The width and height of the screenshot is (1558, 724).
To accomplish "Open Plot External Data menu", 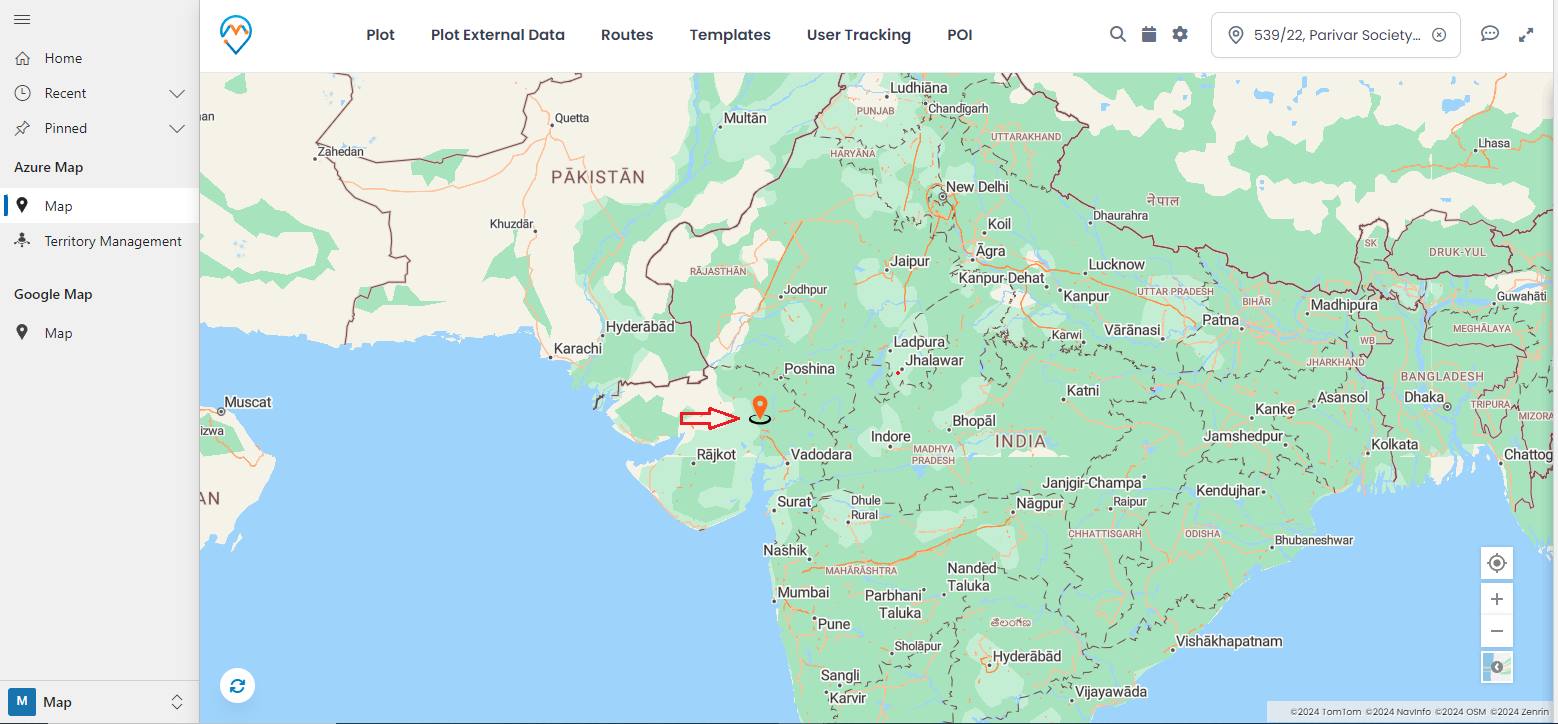I will click(498, 35).
